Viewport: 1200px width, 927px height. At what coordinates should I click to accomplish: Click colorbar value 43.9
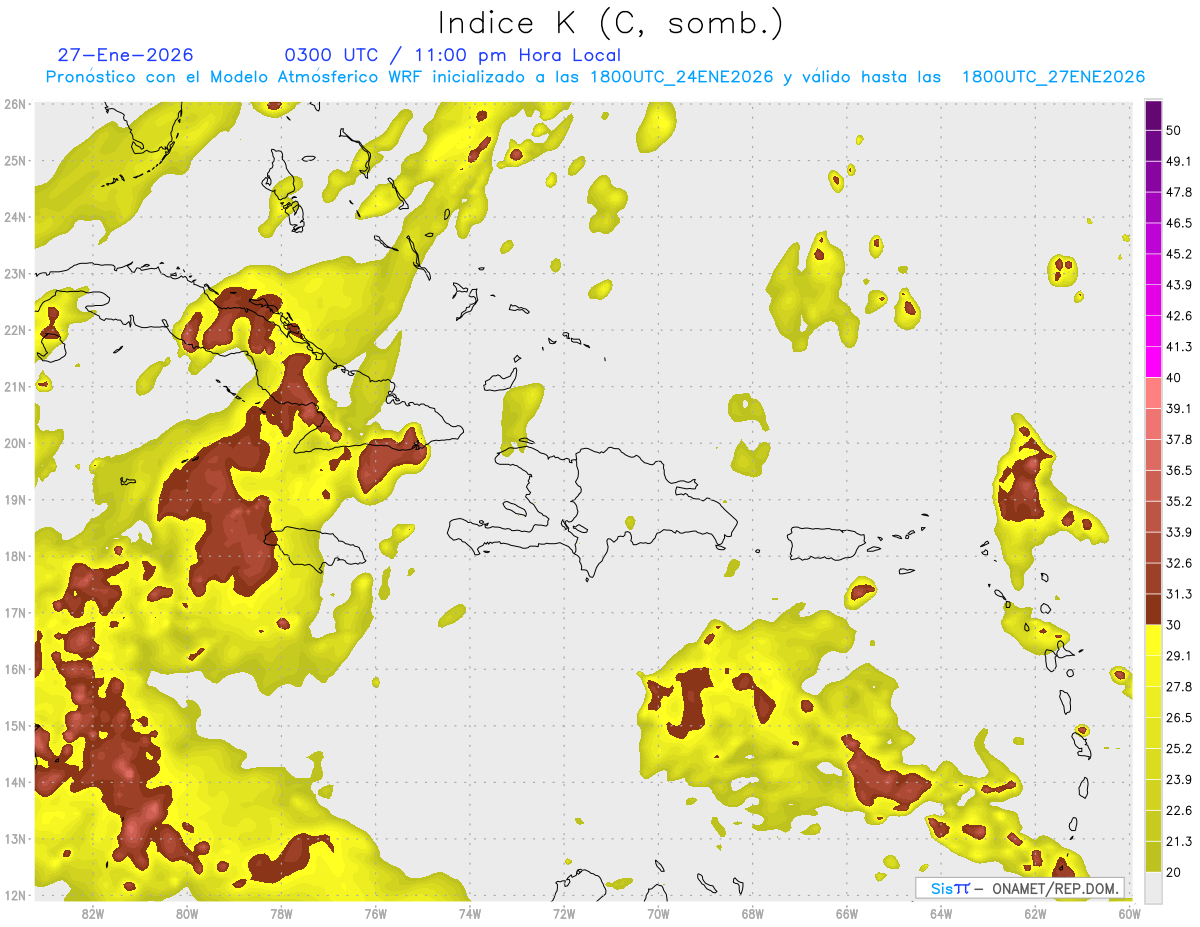(1179, 285)
